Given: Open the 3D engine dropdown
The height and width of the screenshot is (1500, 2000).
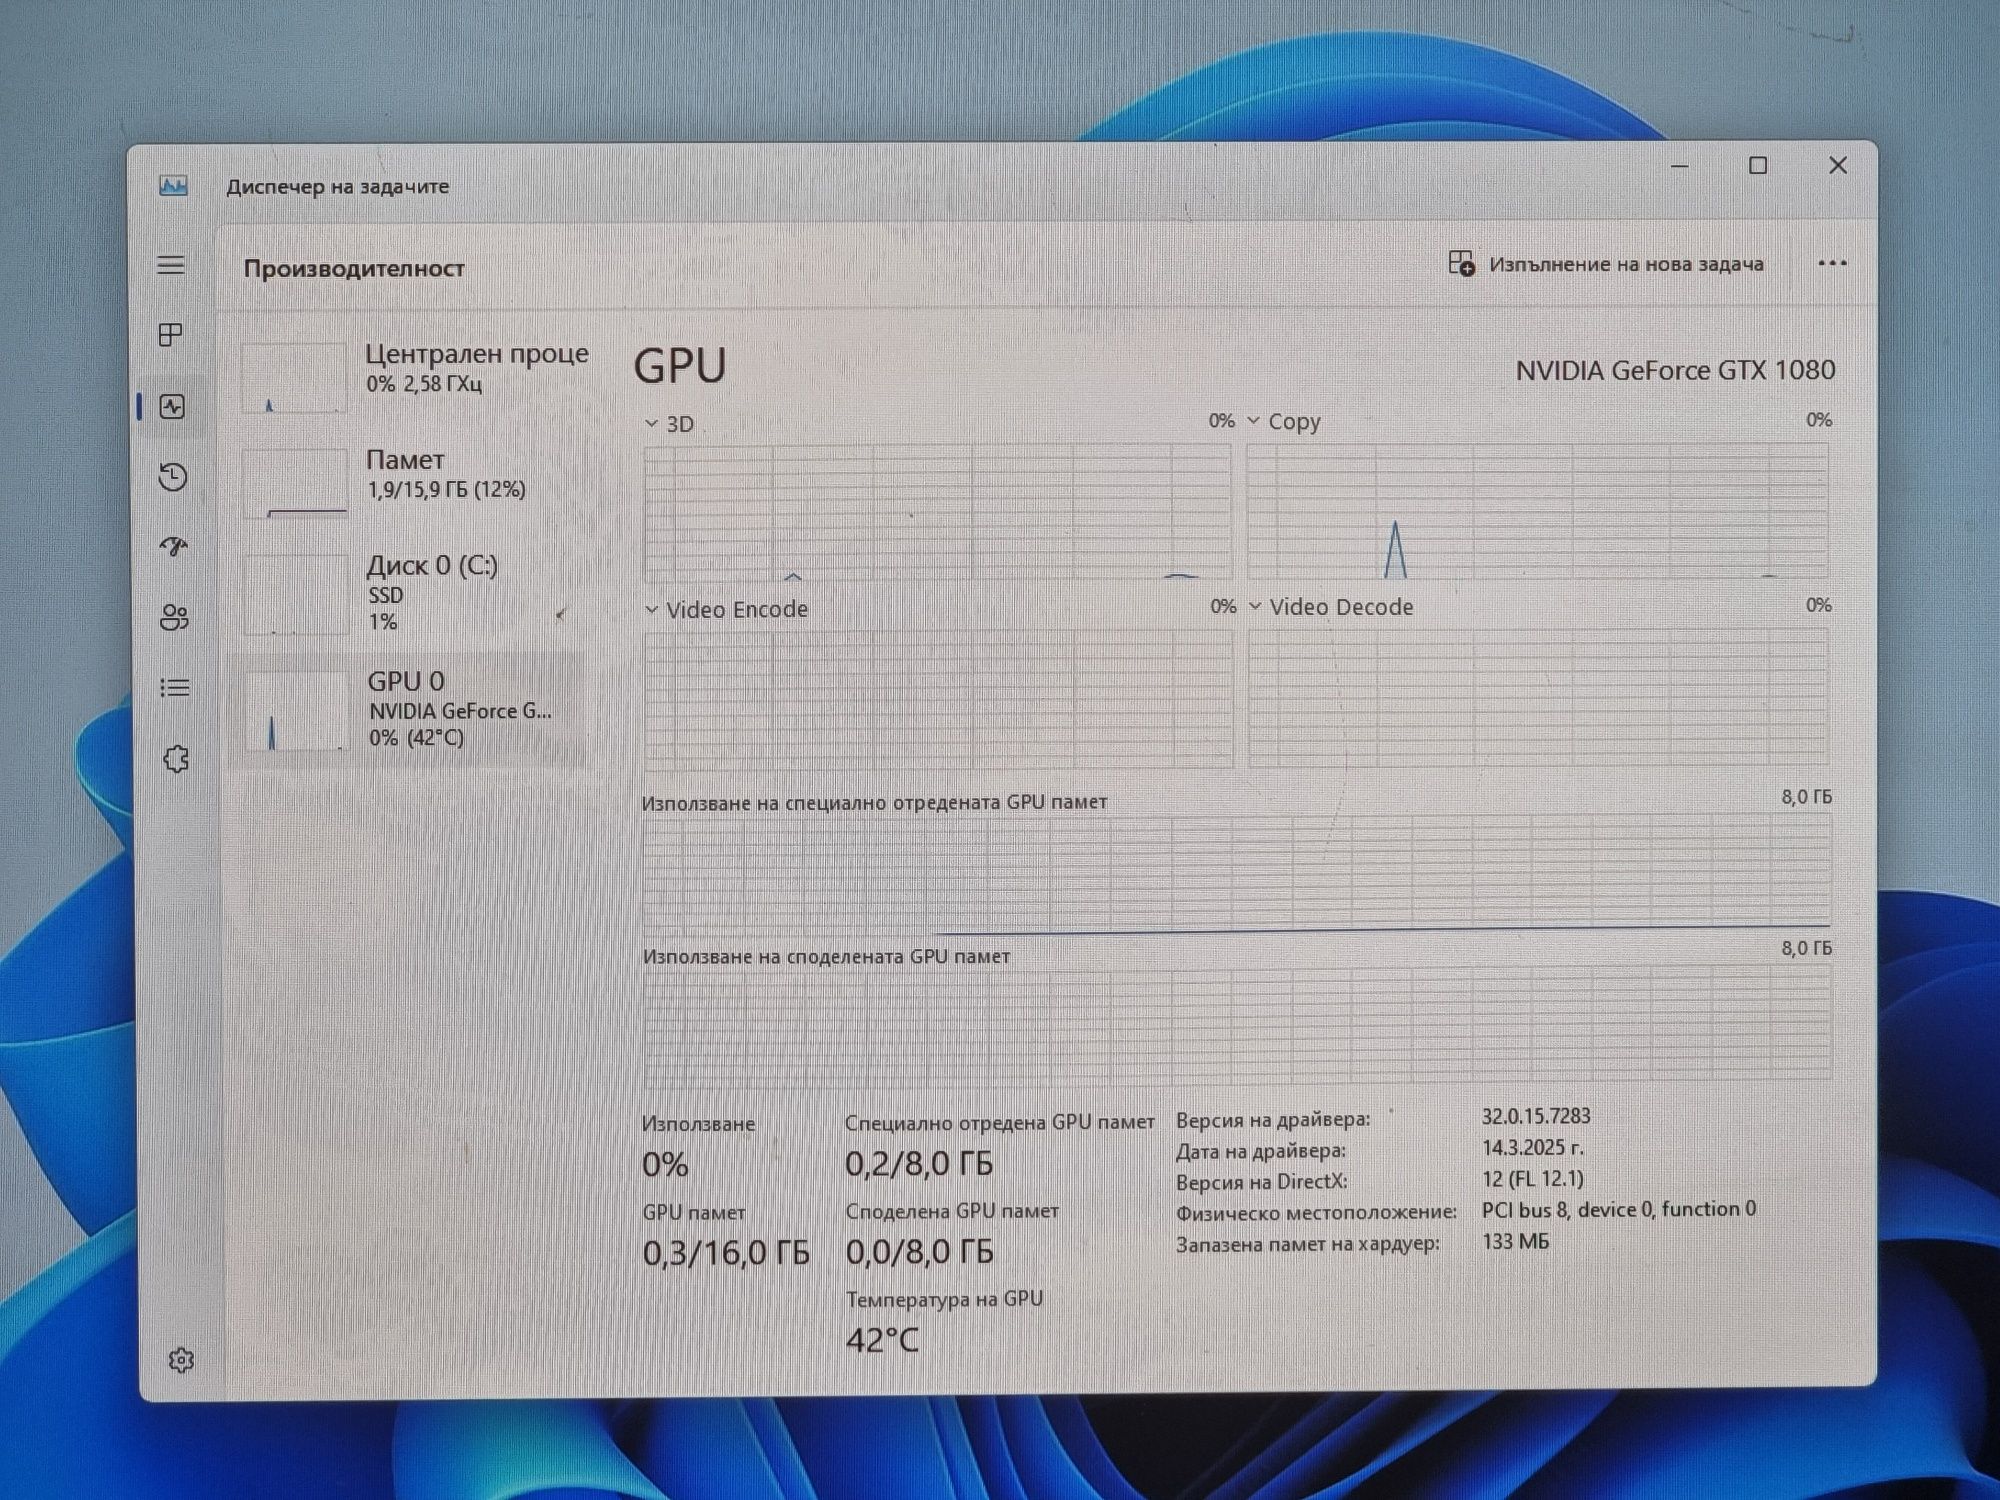Looking at the screenshot, I should (651, 424).
